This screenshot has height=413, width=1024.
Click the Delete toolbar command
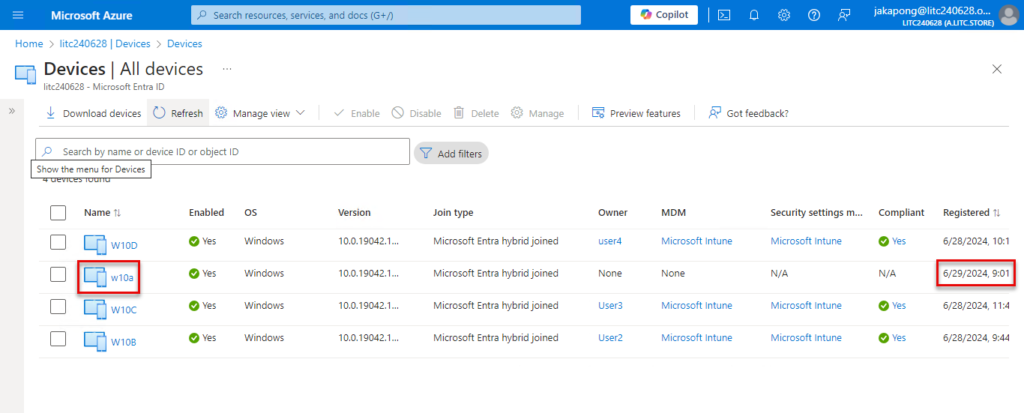pyautogui.click(x=476, y=113)
